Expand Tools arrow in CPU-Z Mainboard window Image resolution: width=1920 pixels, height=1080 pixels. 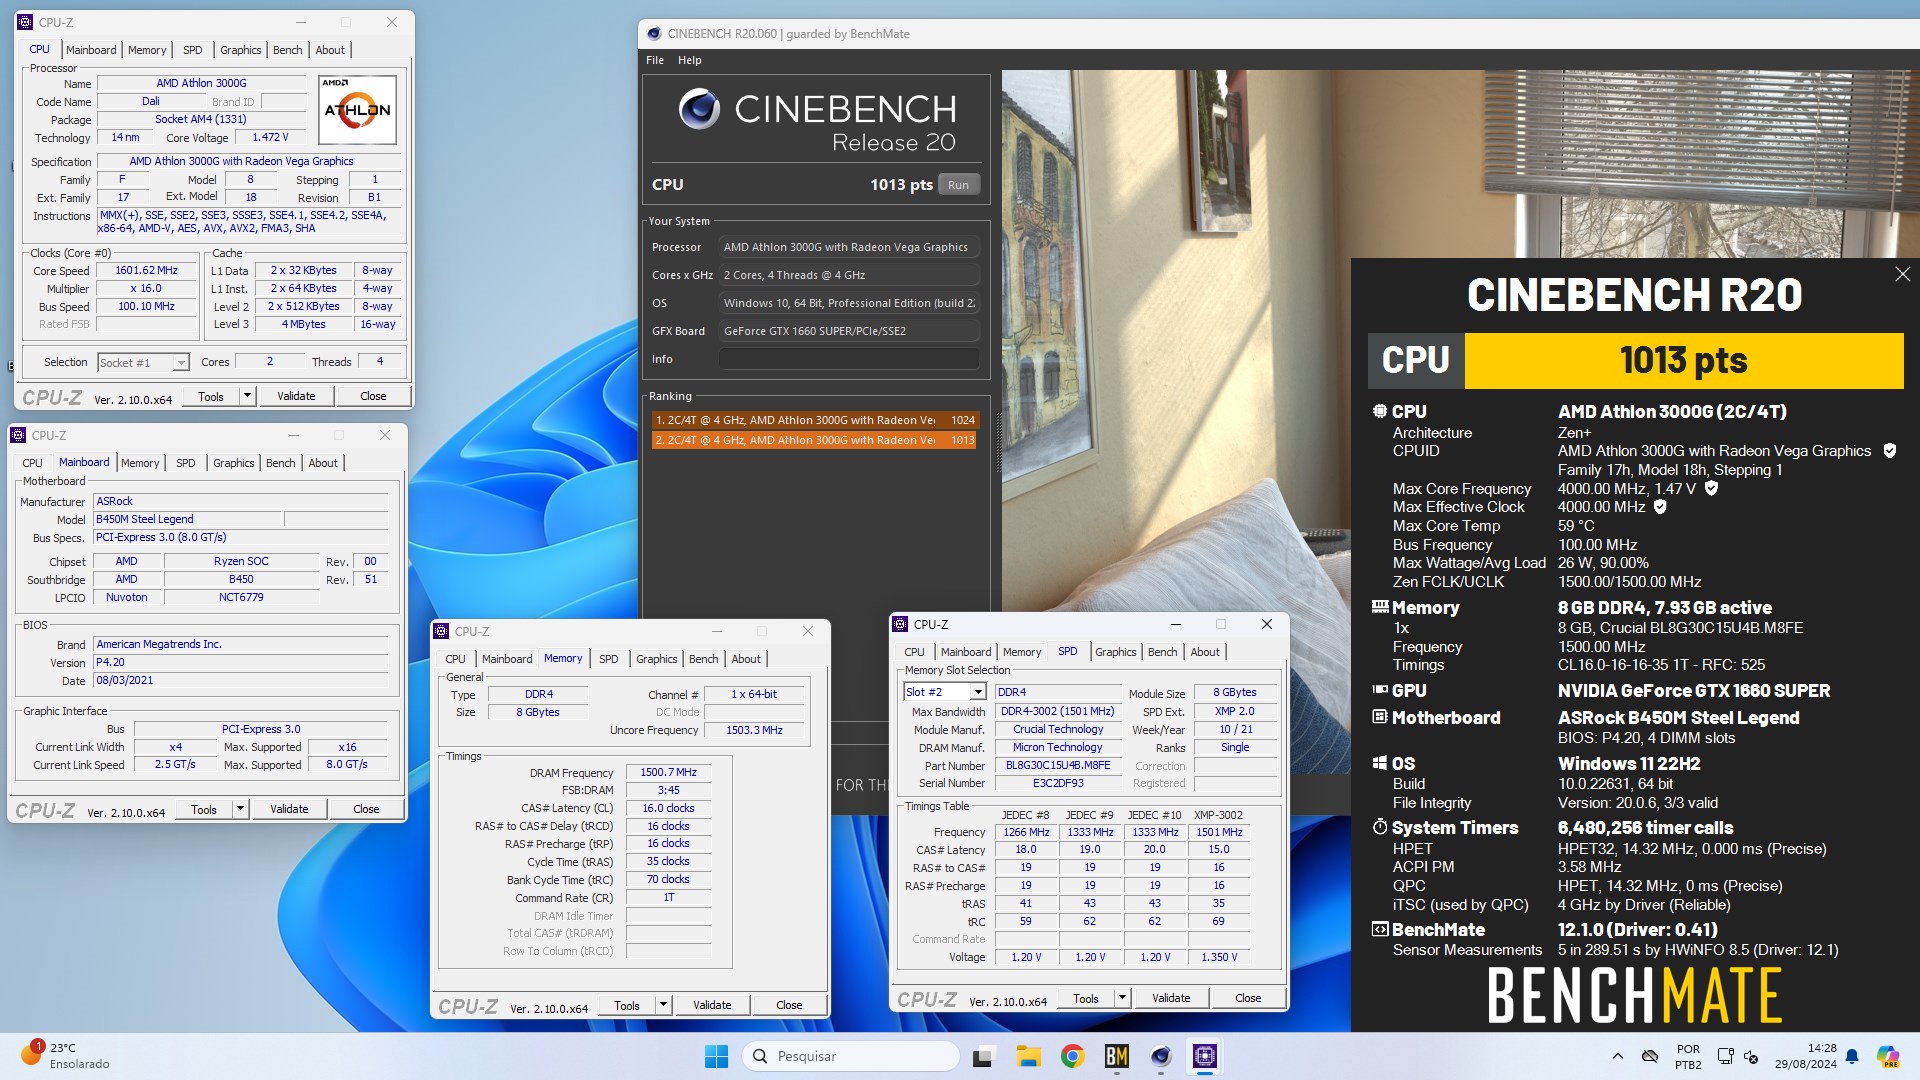pos(240,809)
